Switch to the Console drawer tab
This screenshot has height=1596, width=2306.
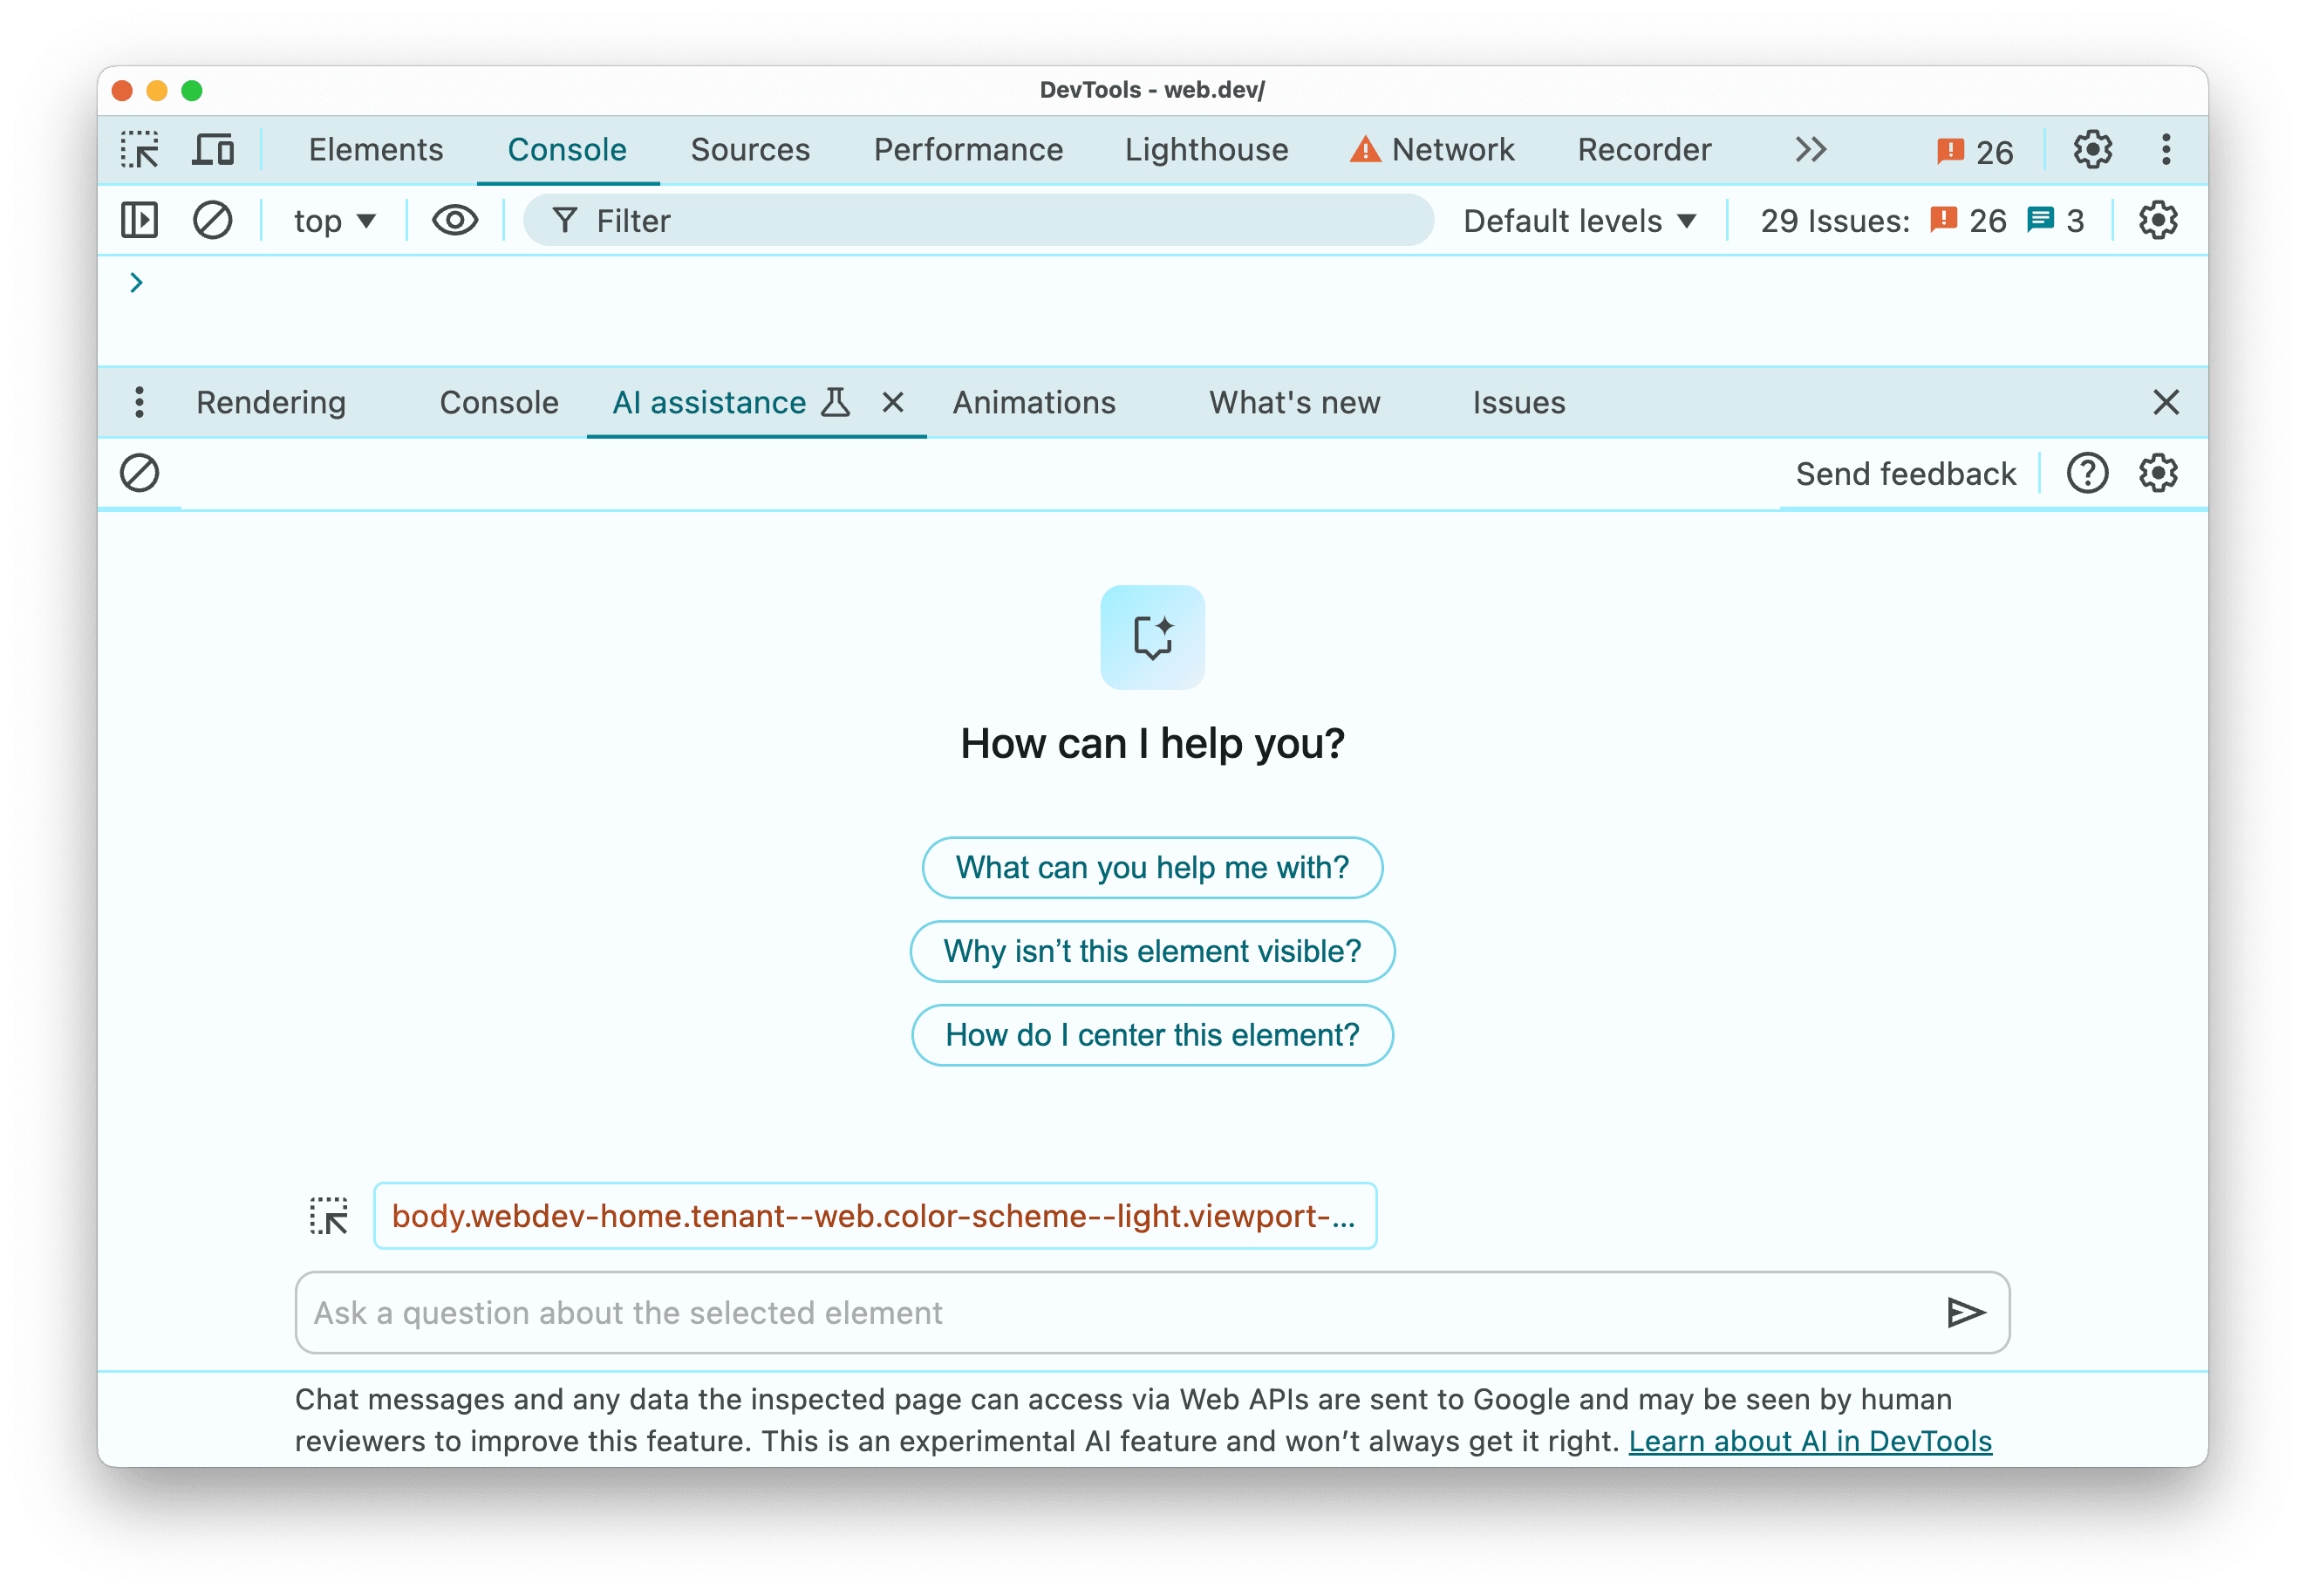(499, 403)
